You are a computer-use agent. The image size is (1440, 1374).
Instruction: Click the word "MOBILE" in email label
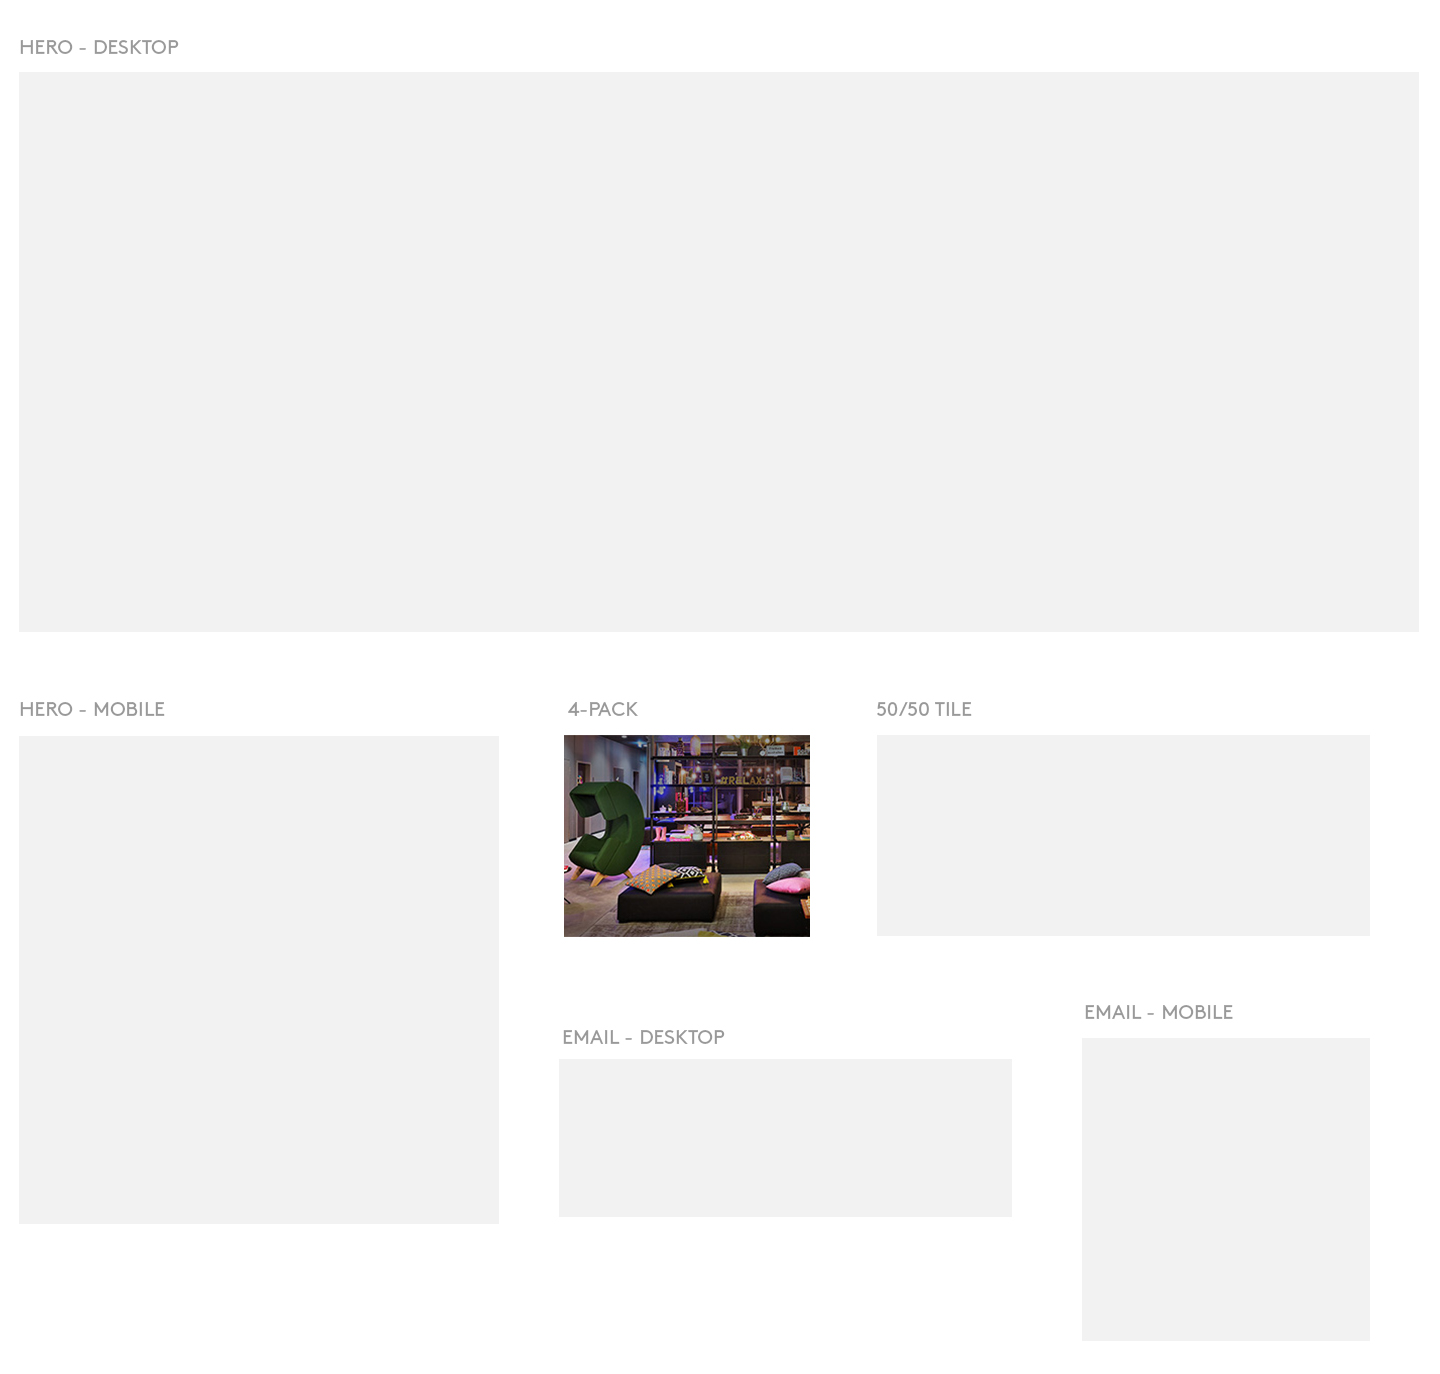tap(1196, 1012)
